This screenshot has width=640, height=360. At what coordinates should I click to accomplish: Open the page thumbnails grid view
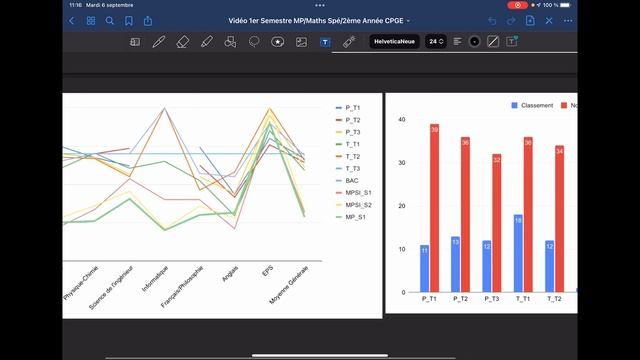(x=91, y=21)
